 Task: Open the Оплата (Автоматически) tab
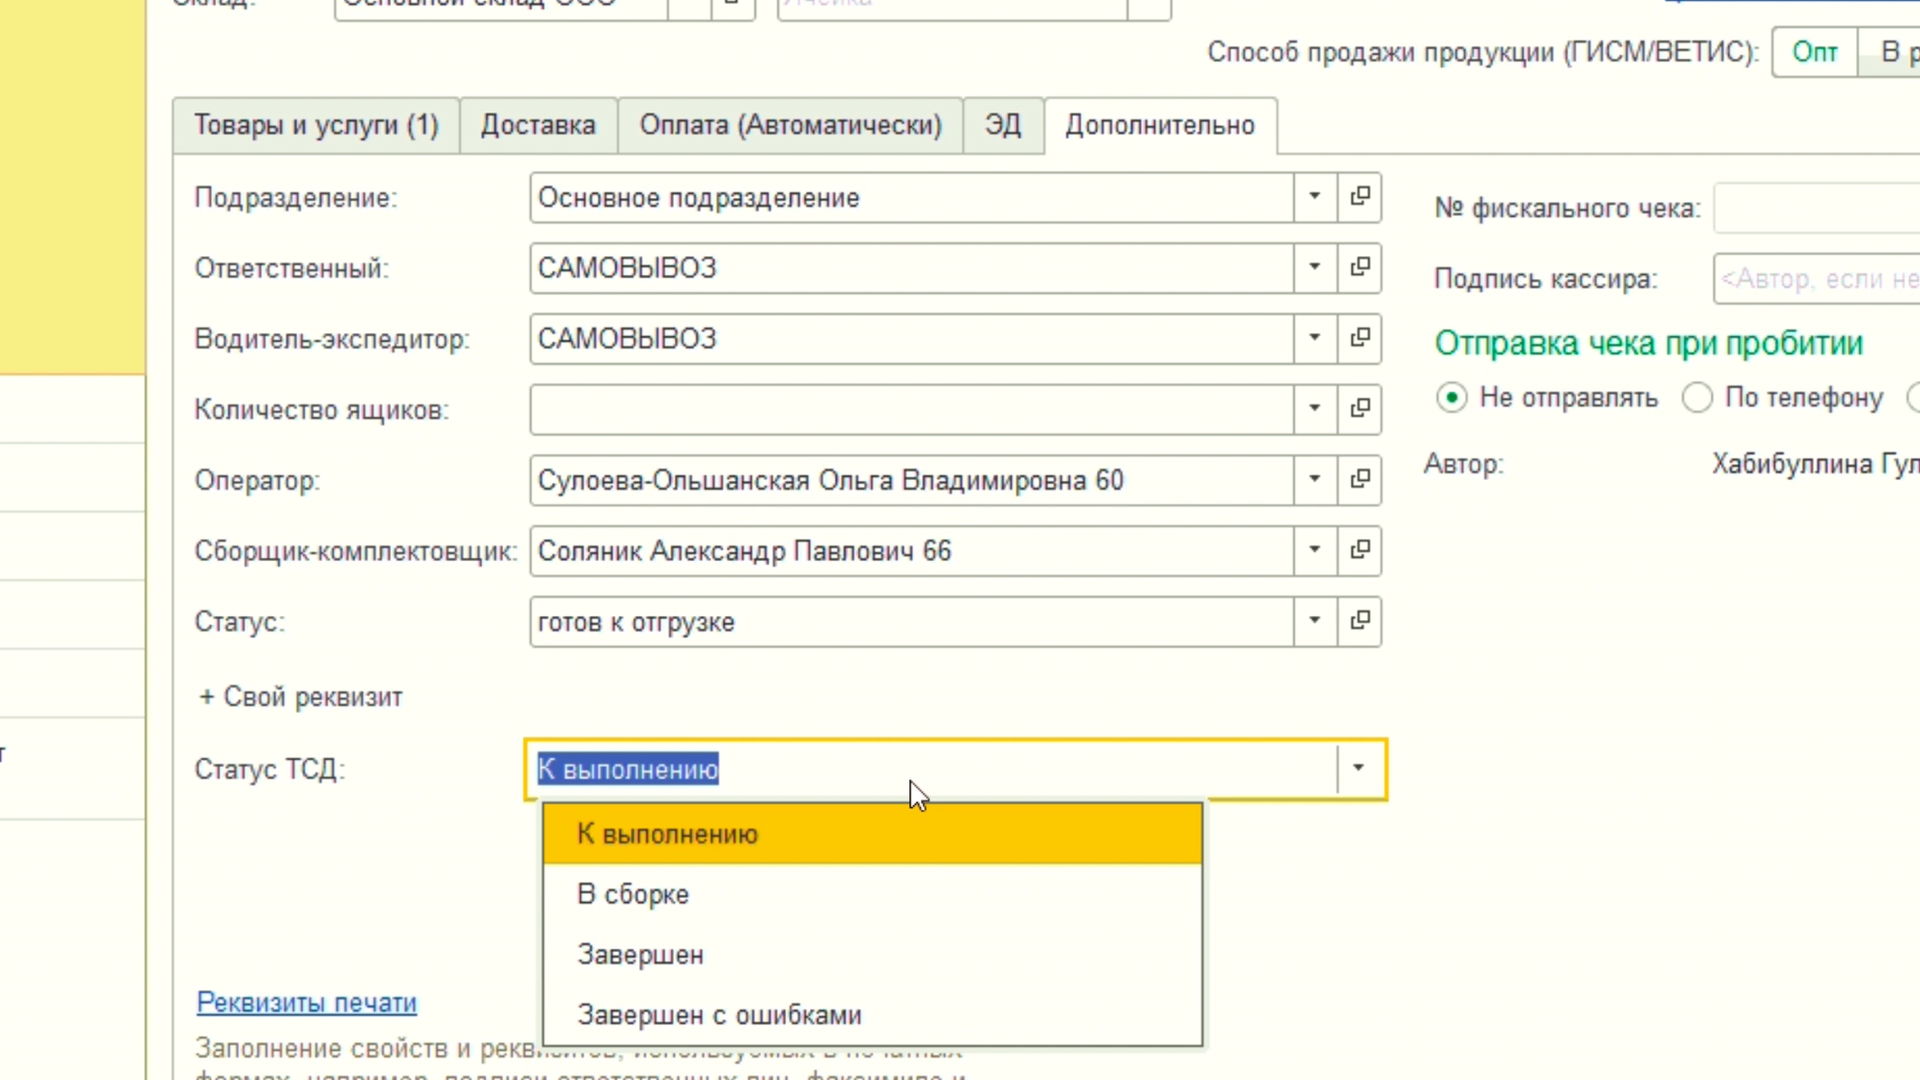tap(790, 125)
